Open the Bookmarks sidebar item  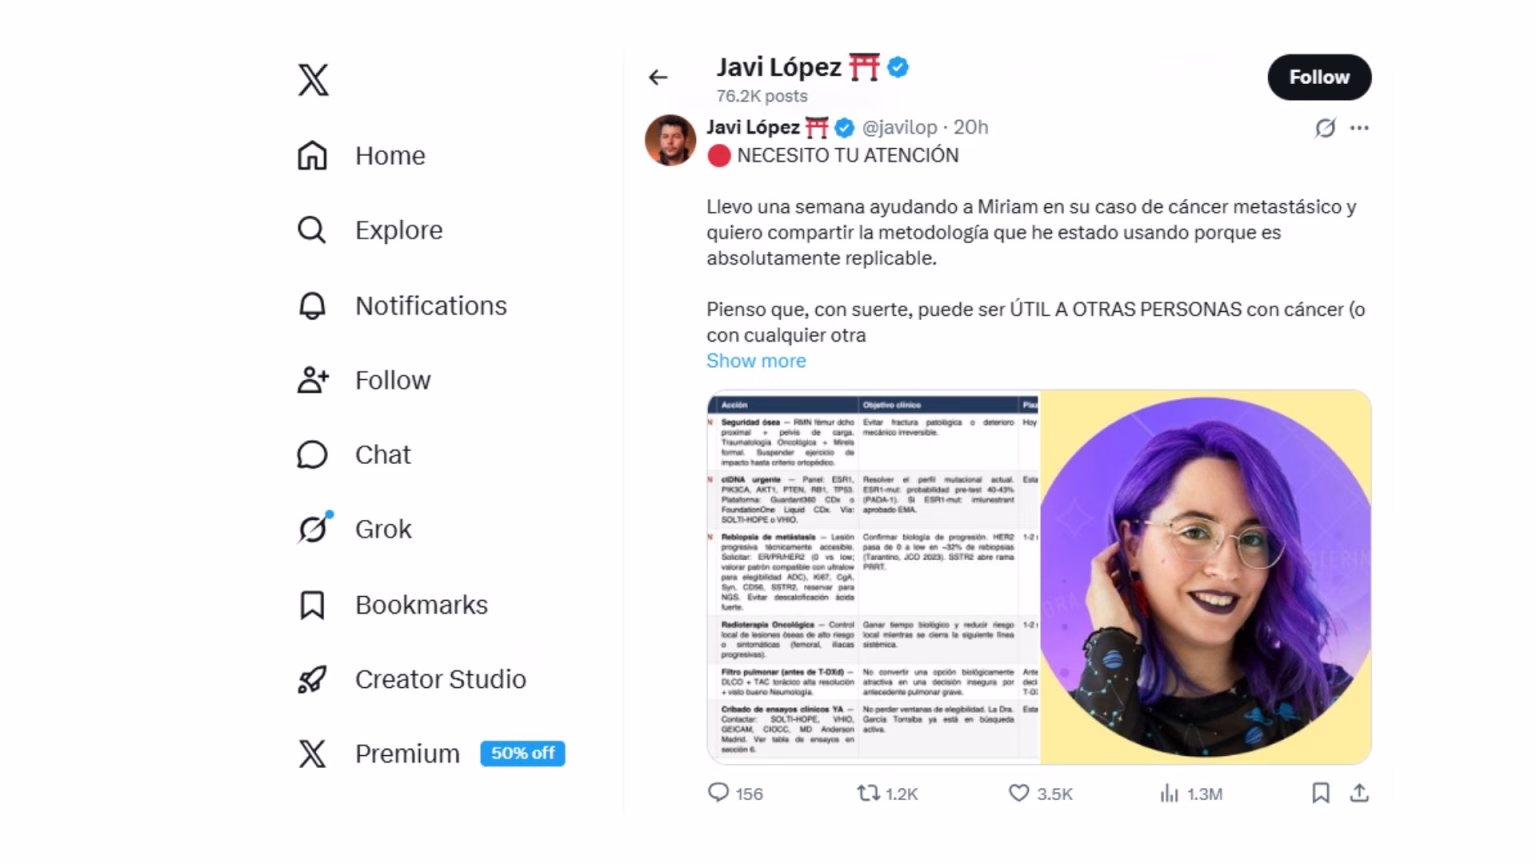click(x=393, y=605)
